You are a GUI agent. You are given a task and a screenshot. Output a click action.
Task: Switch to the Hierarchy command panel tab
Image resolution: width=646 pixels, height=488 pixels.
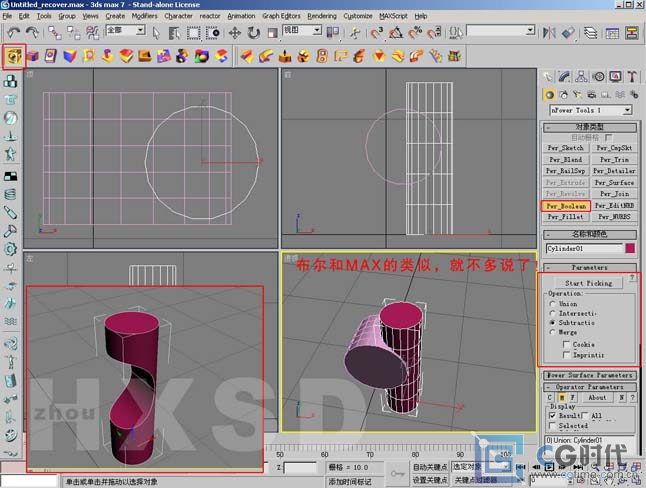(581, 77)
